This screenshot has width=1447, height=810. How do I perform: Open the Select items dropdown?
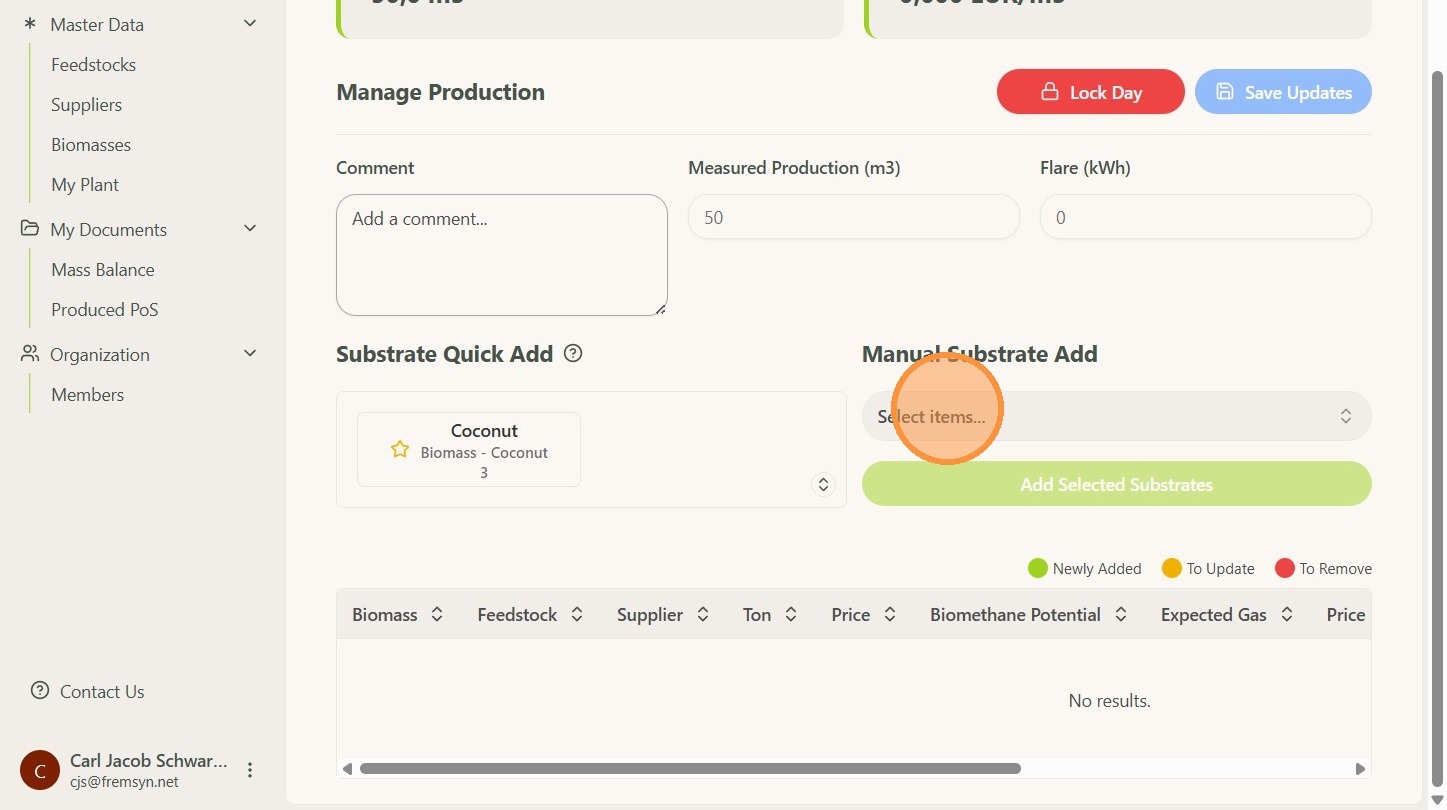[1116, 416]
